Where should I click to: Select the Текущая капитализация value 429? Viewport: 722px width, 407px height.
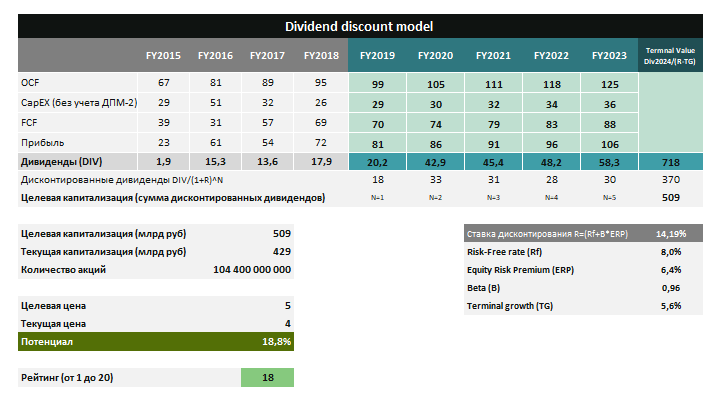281,251
